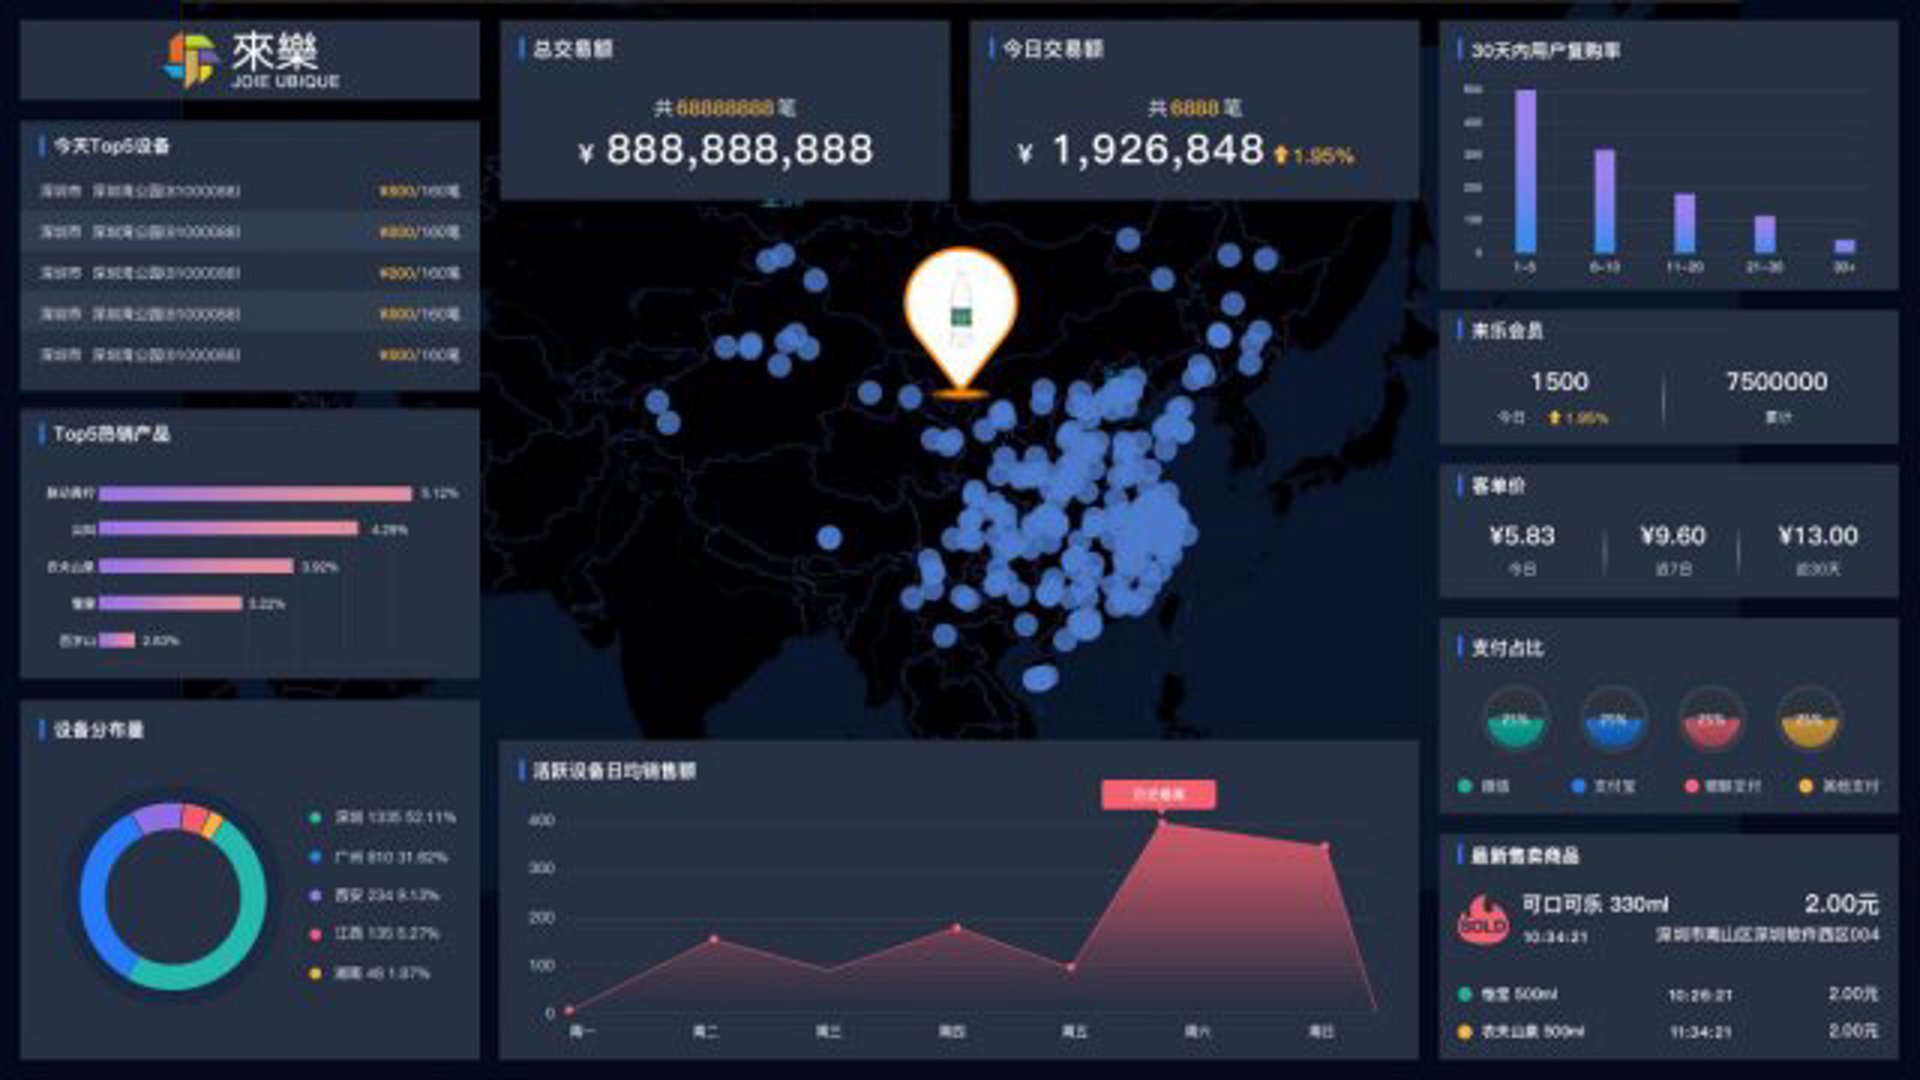
Task: Click the ¥5.83 average order value
Action: [1522, 536]
